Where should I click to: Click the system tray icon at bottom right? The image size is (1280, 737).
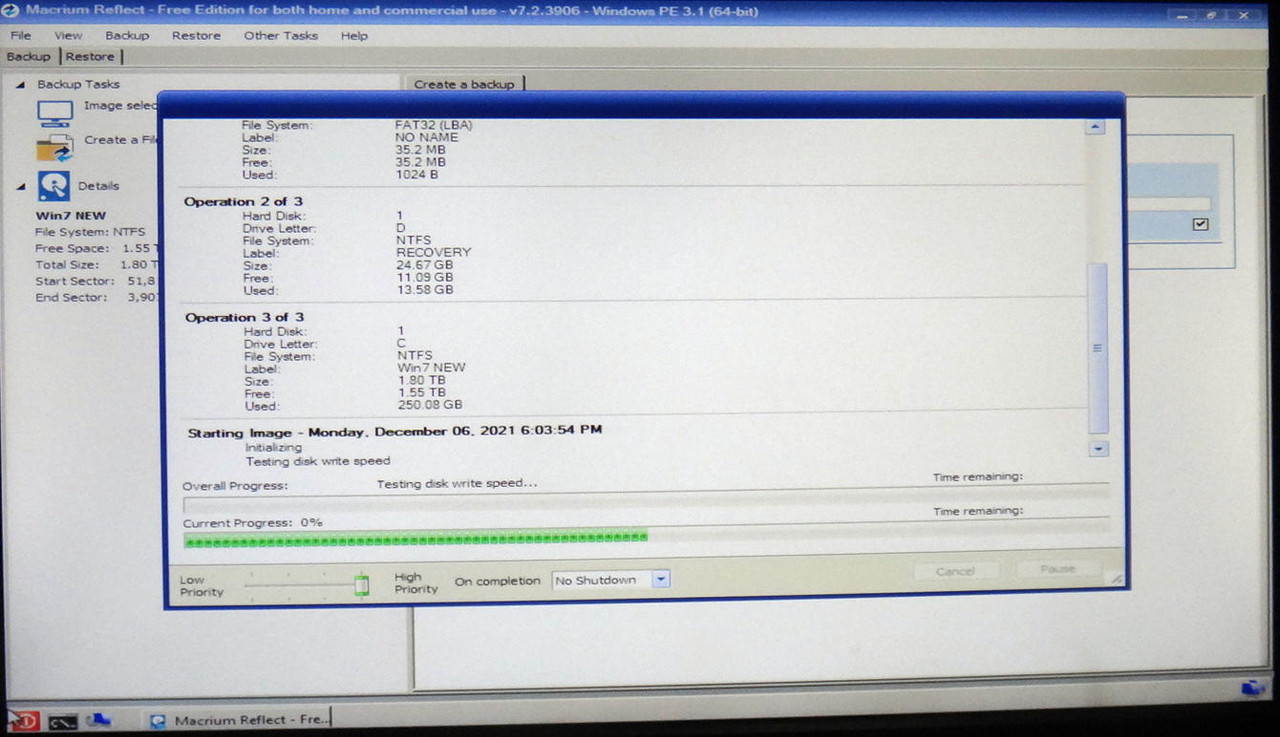coord(1253,688)
